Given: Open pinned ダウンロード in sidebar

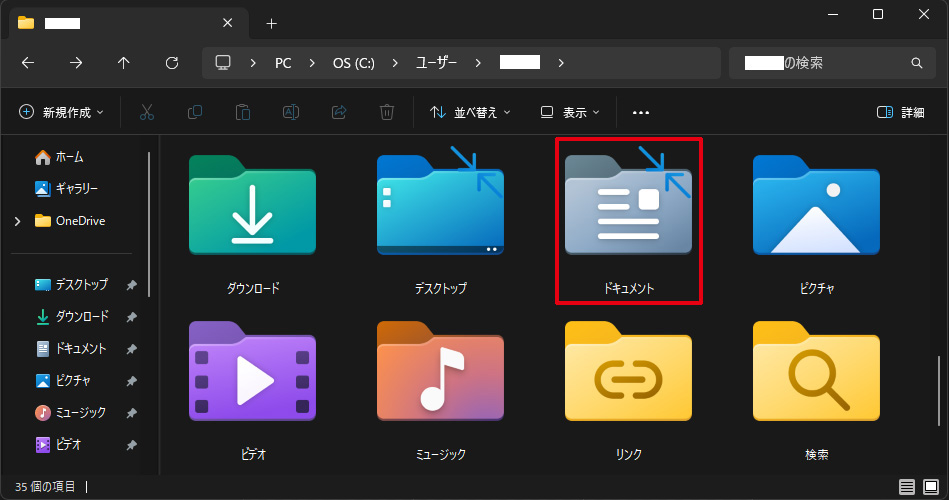Looking at the screenshot, I should point(71,317).
